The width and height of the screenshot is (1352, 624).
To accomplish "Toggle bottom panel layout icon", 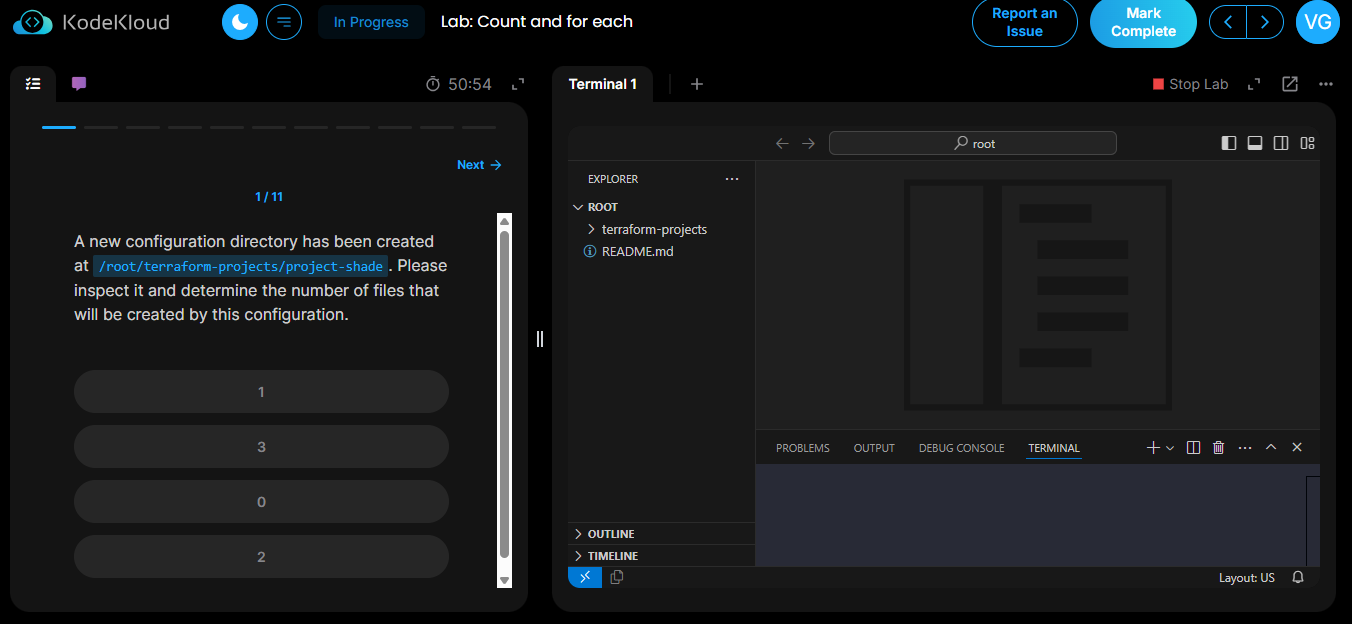I will coord(1255,143).
